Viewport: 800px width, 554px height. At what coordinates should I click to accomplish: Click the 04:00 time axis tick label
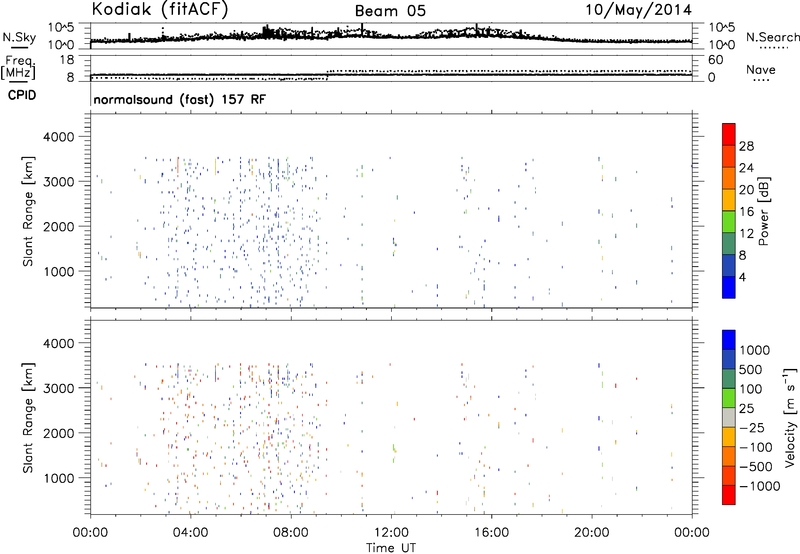(x=190, y=533)
